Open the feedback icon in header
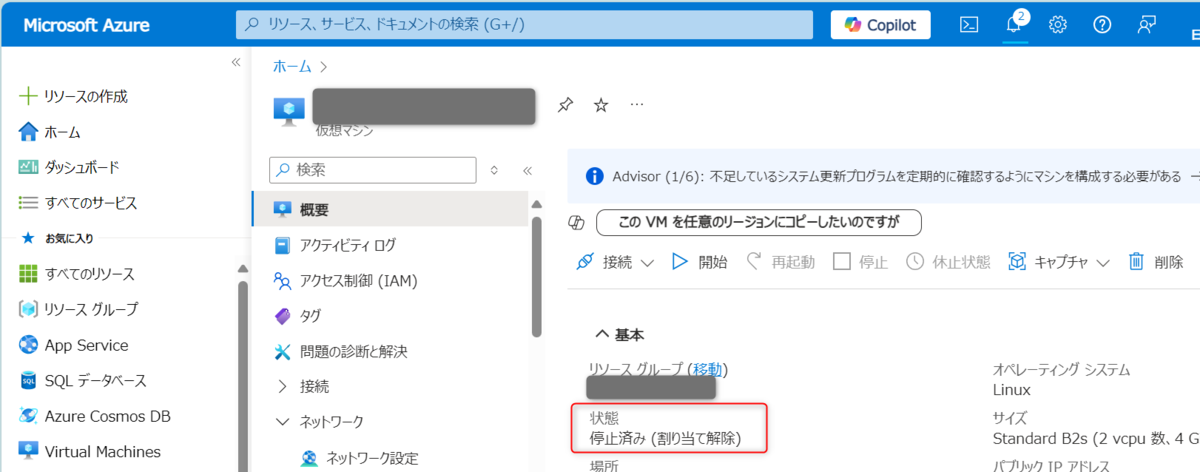The width and height of the screenshot is (1200, 472). coord(1147,25)
